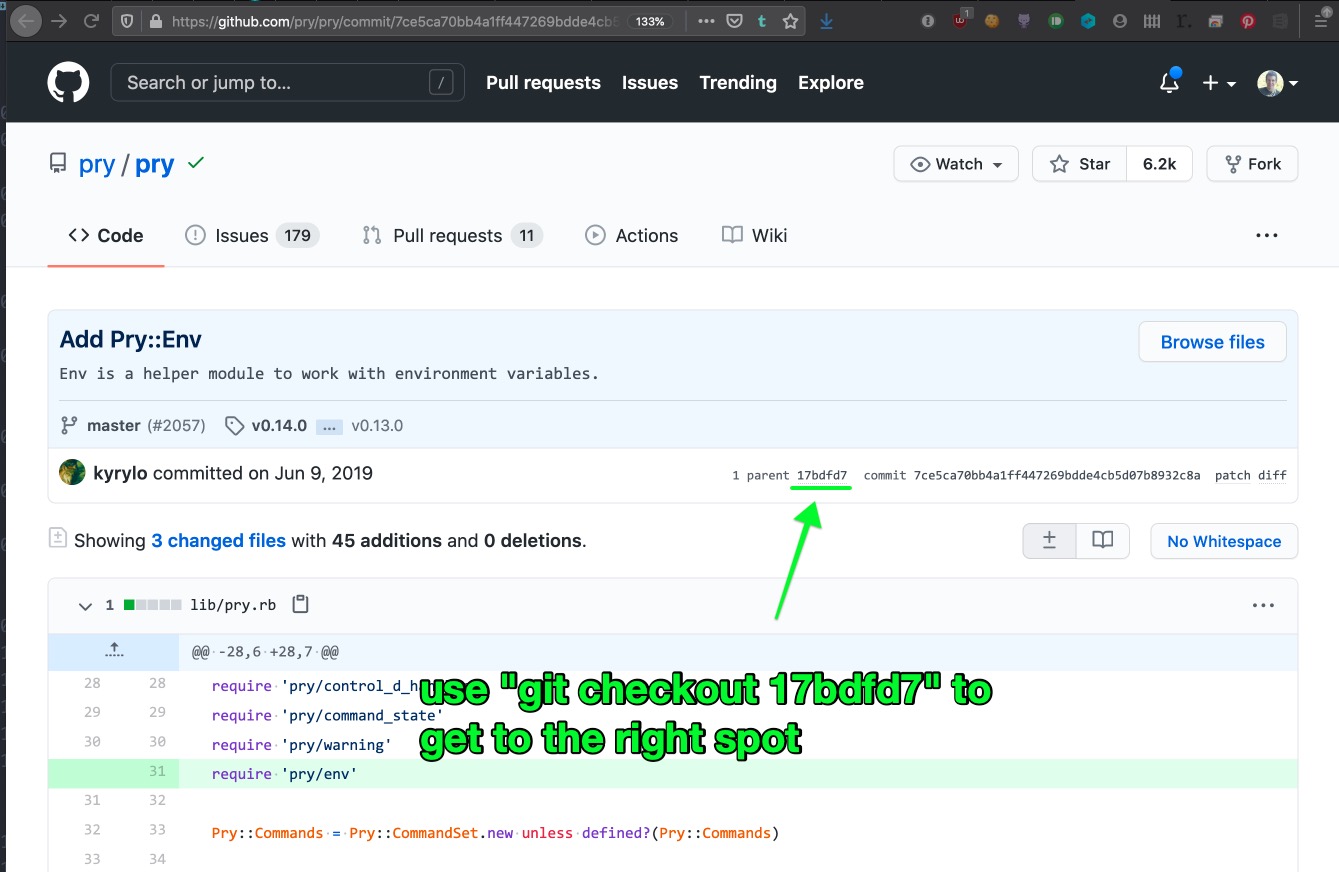Click the No Whitespace button
The image size is (1339, 872).
(x=1224, y=541)
